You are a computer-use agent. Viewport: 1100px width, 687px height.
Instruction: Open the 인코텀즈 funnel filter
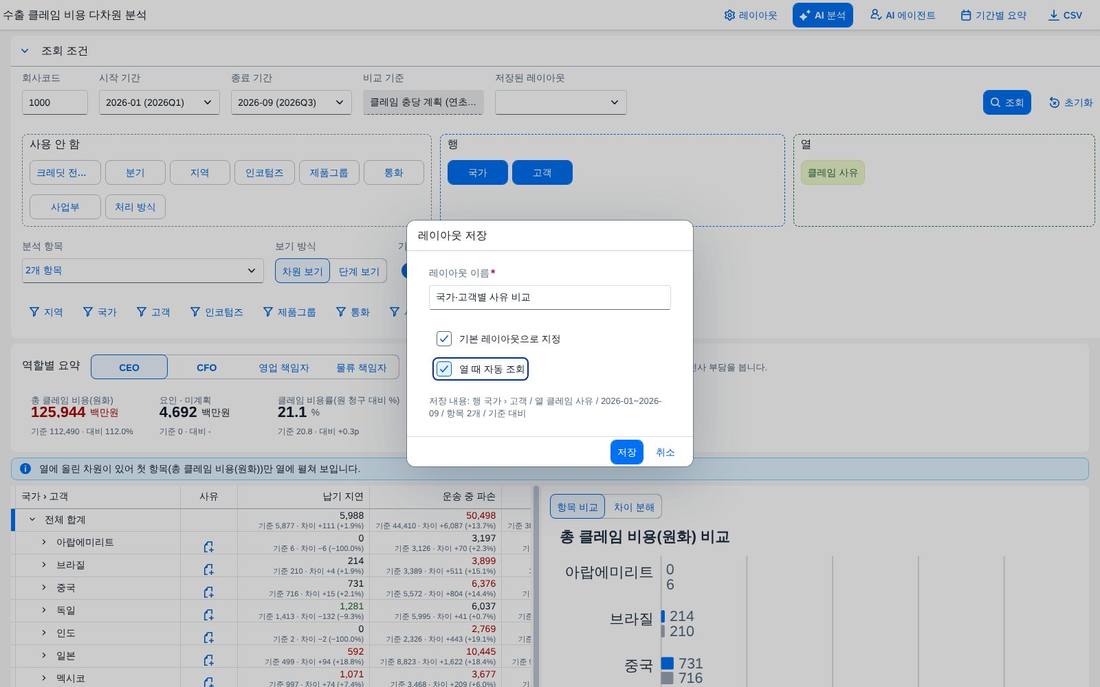pos(216,312)
